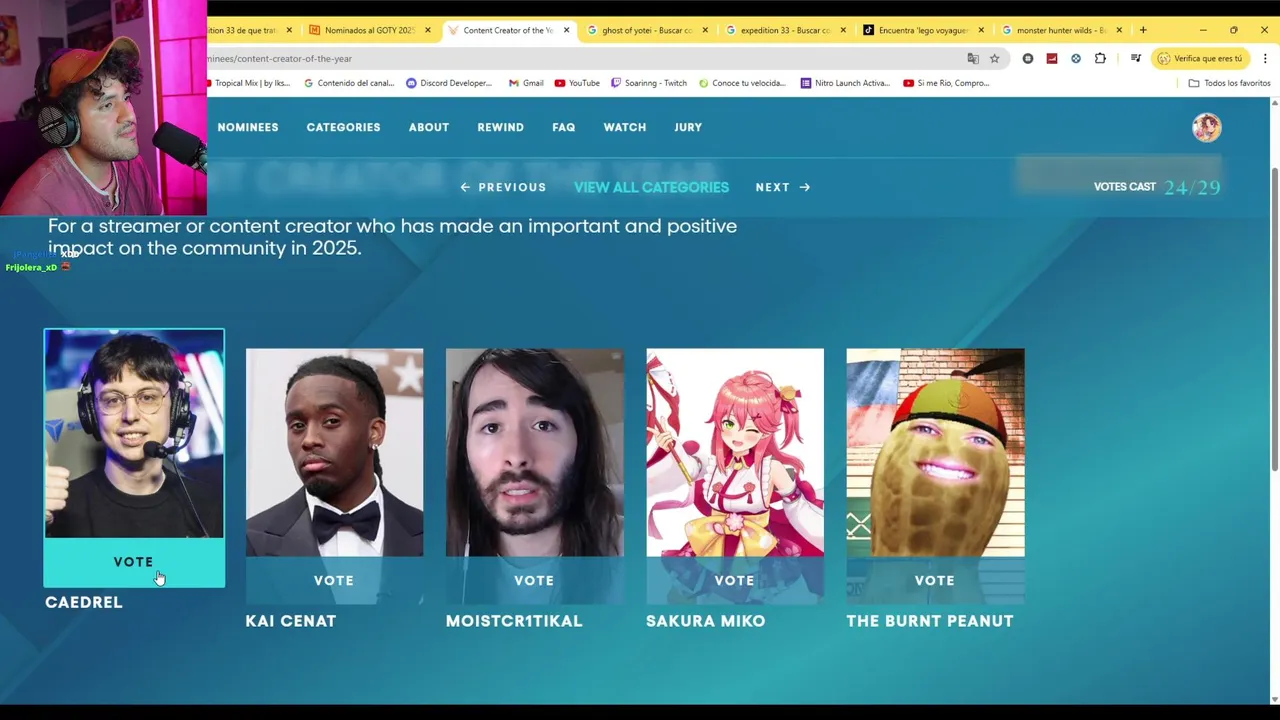Open Chrome three-dot menu

click(1265, 58)
